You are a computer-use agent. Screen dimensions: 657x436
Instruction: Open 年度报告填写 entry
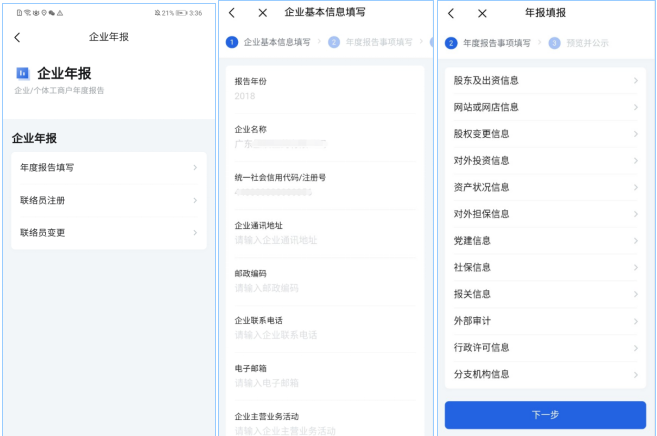108,168
